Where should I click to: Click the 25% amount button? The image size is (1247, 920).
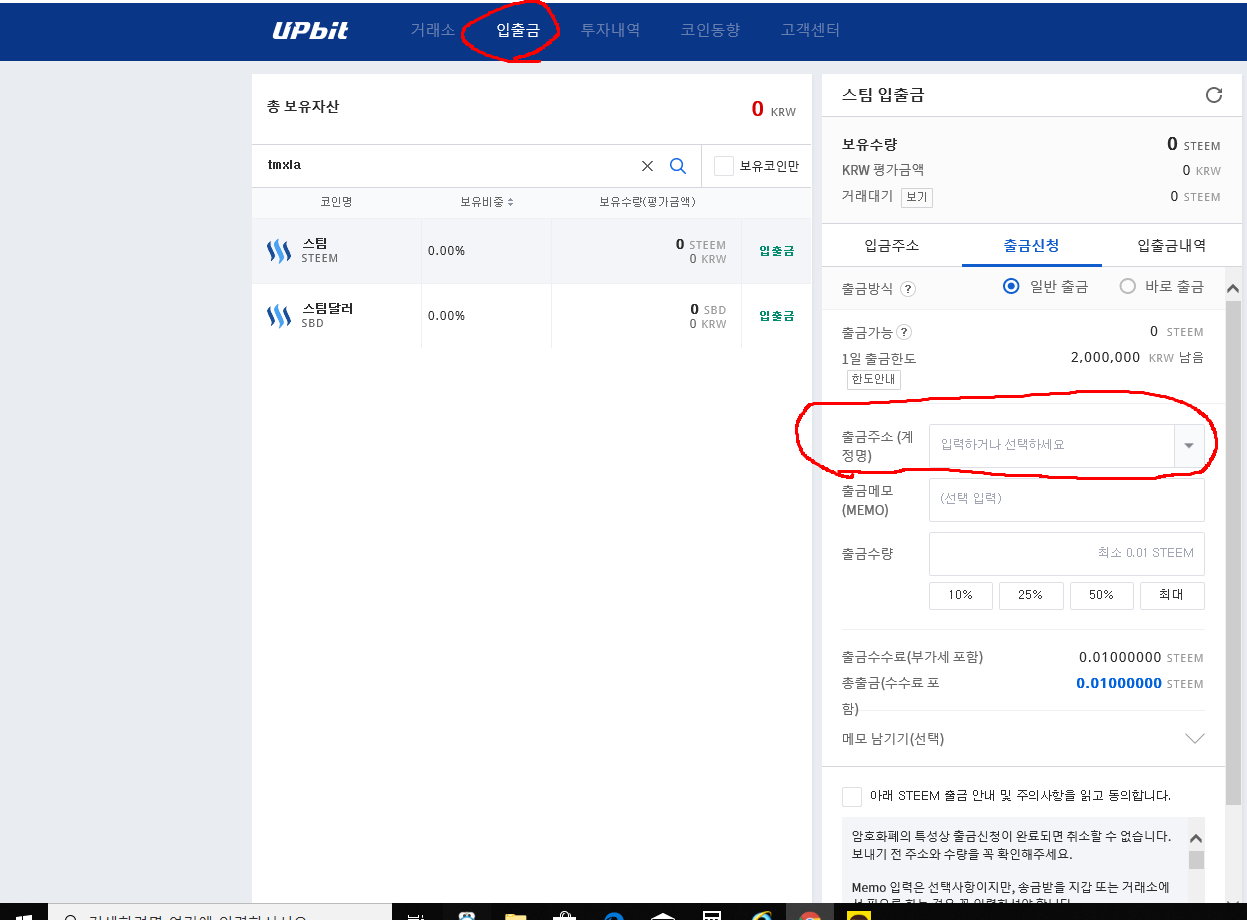coord(1031,595)
